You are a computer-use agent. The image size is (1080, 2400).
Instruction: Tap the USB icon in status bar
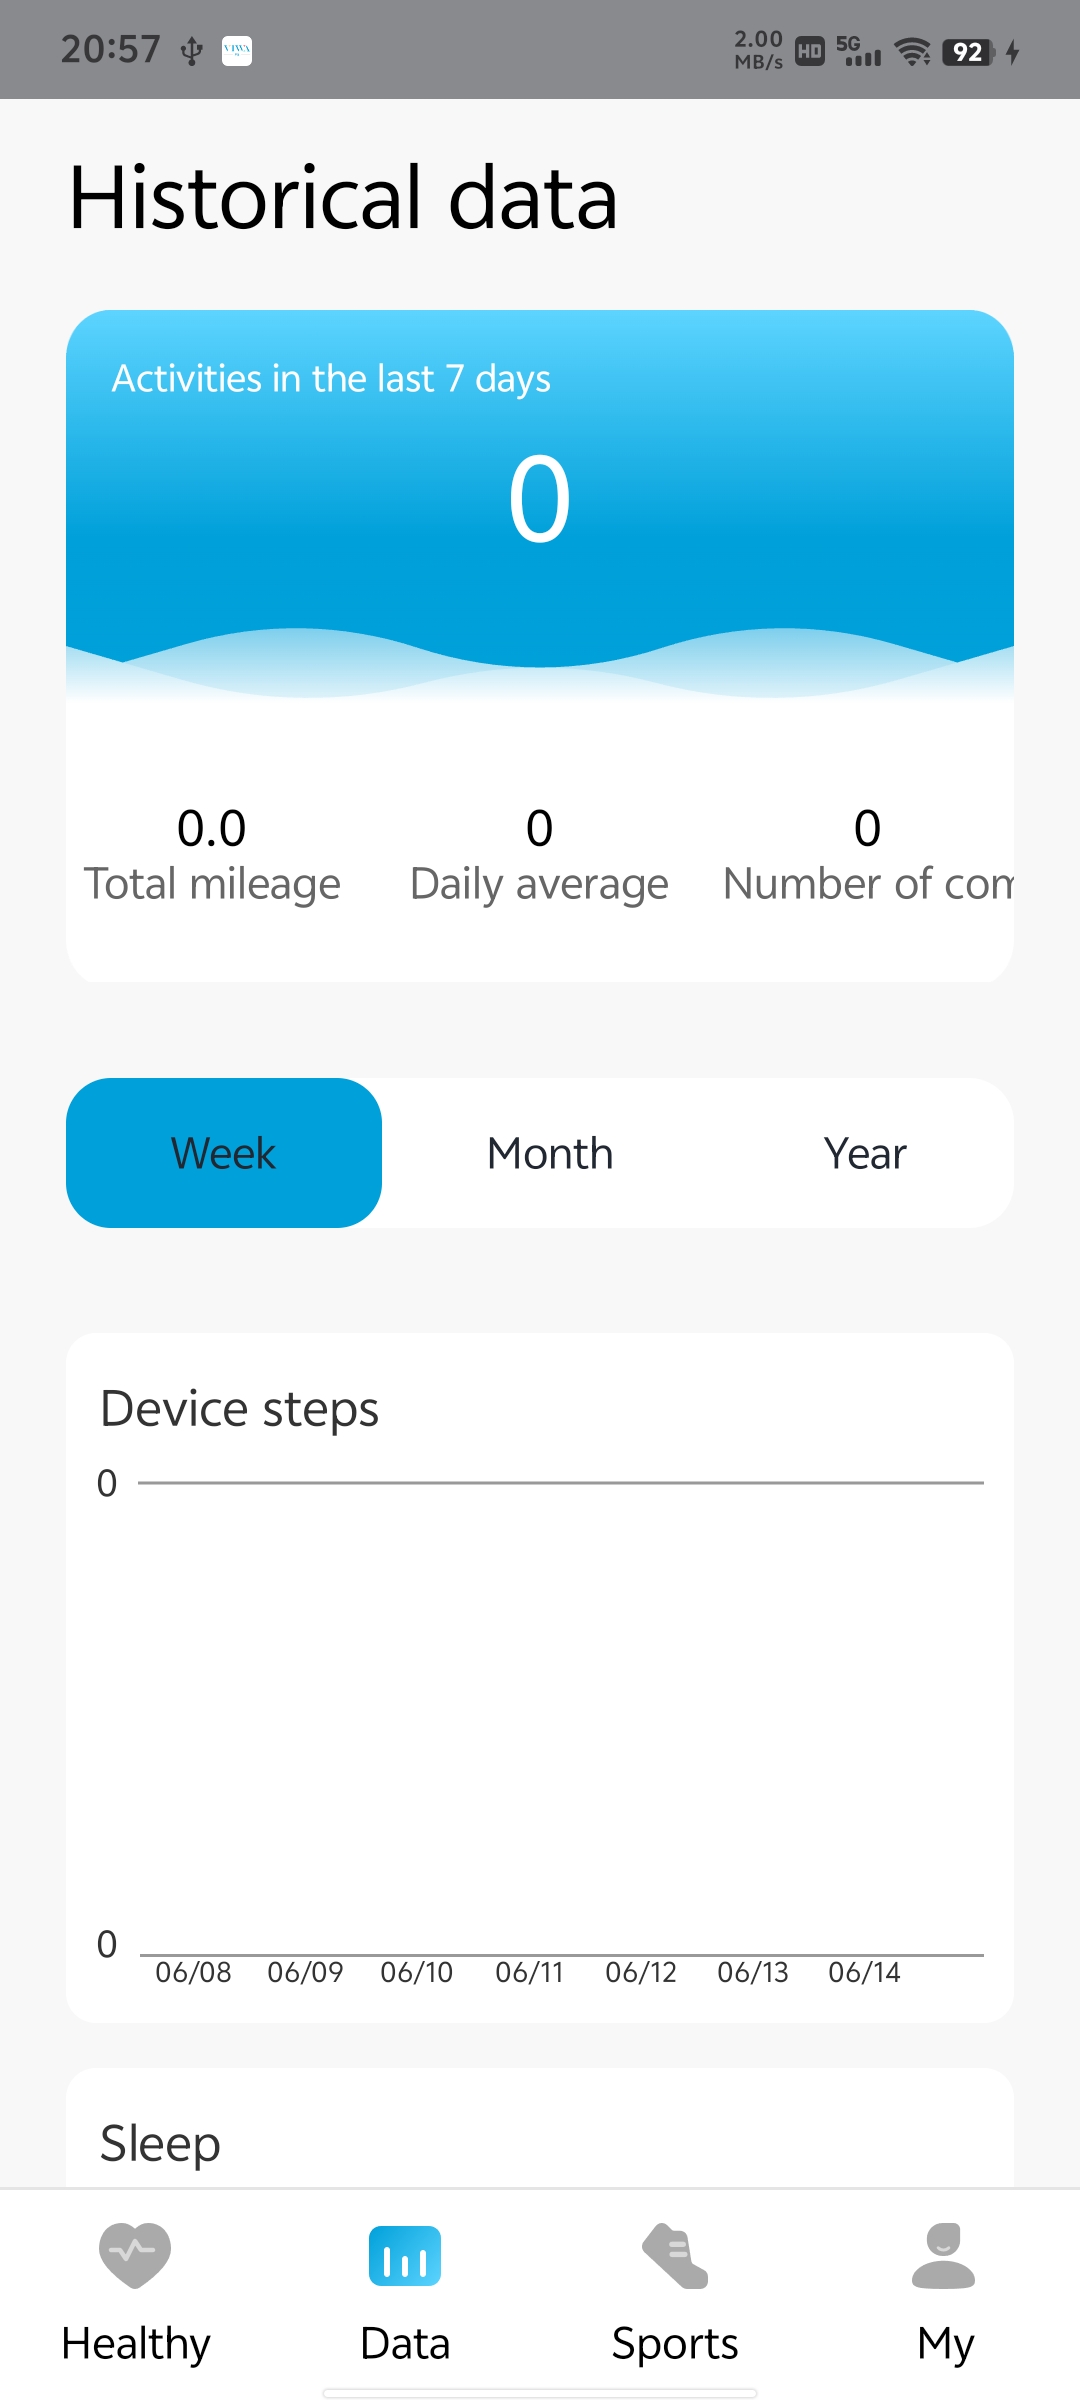[x=191, y=50]
